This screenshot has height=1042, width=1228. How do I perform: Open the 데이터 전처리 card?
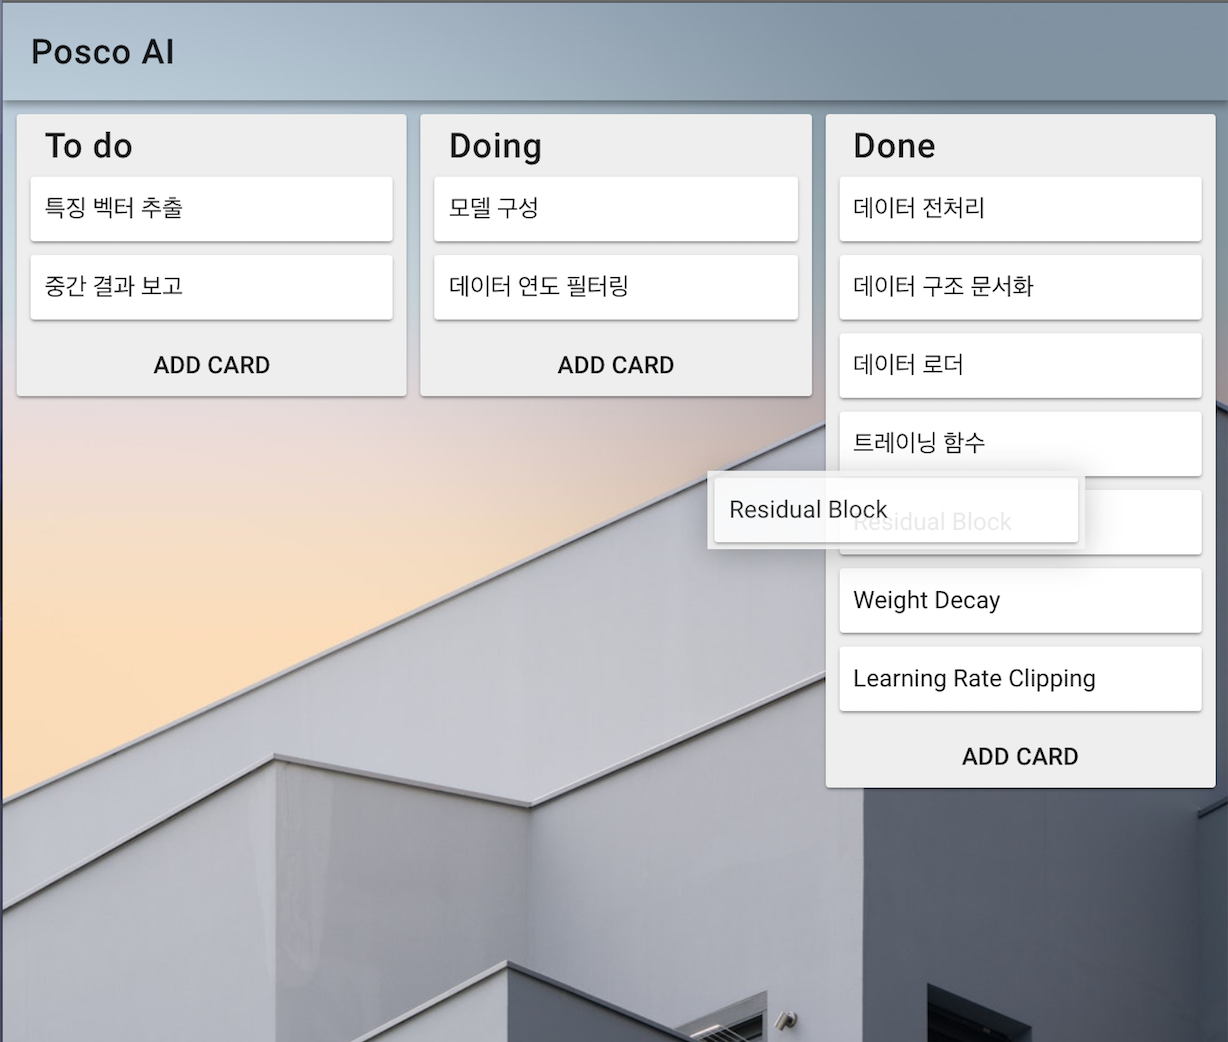pyautogui.click(x=1020, y=209)
